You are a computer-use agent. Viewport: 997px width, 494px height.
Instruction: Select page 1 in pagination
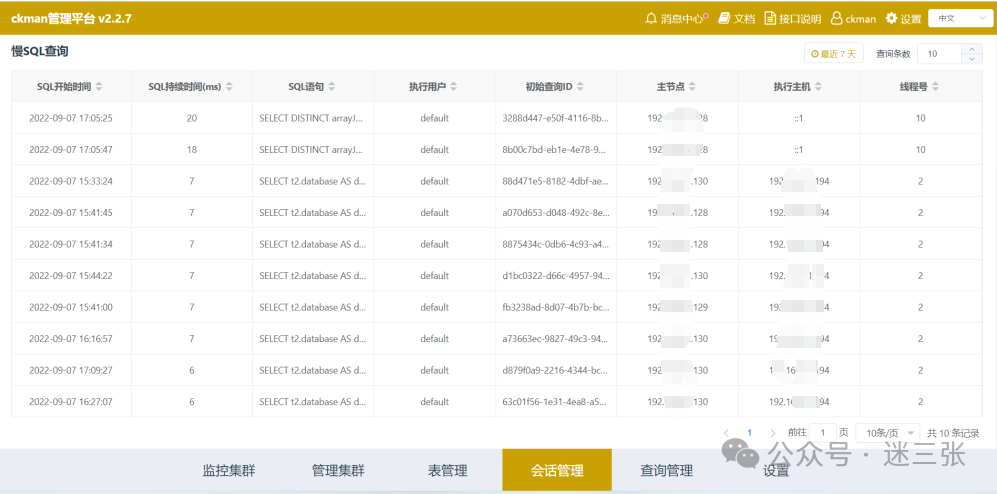[750, 433]
